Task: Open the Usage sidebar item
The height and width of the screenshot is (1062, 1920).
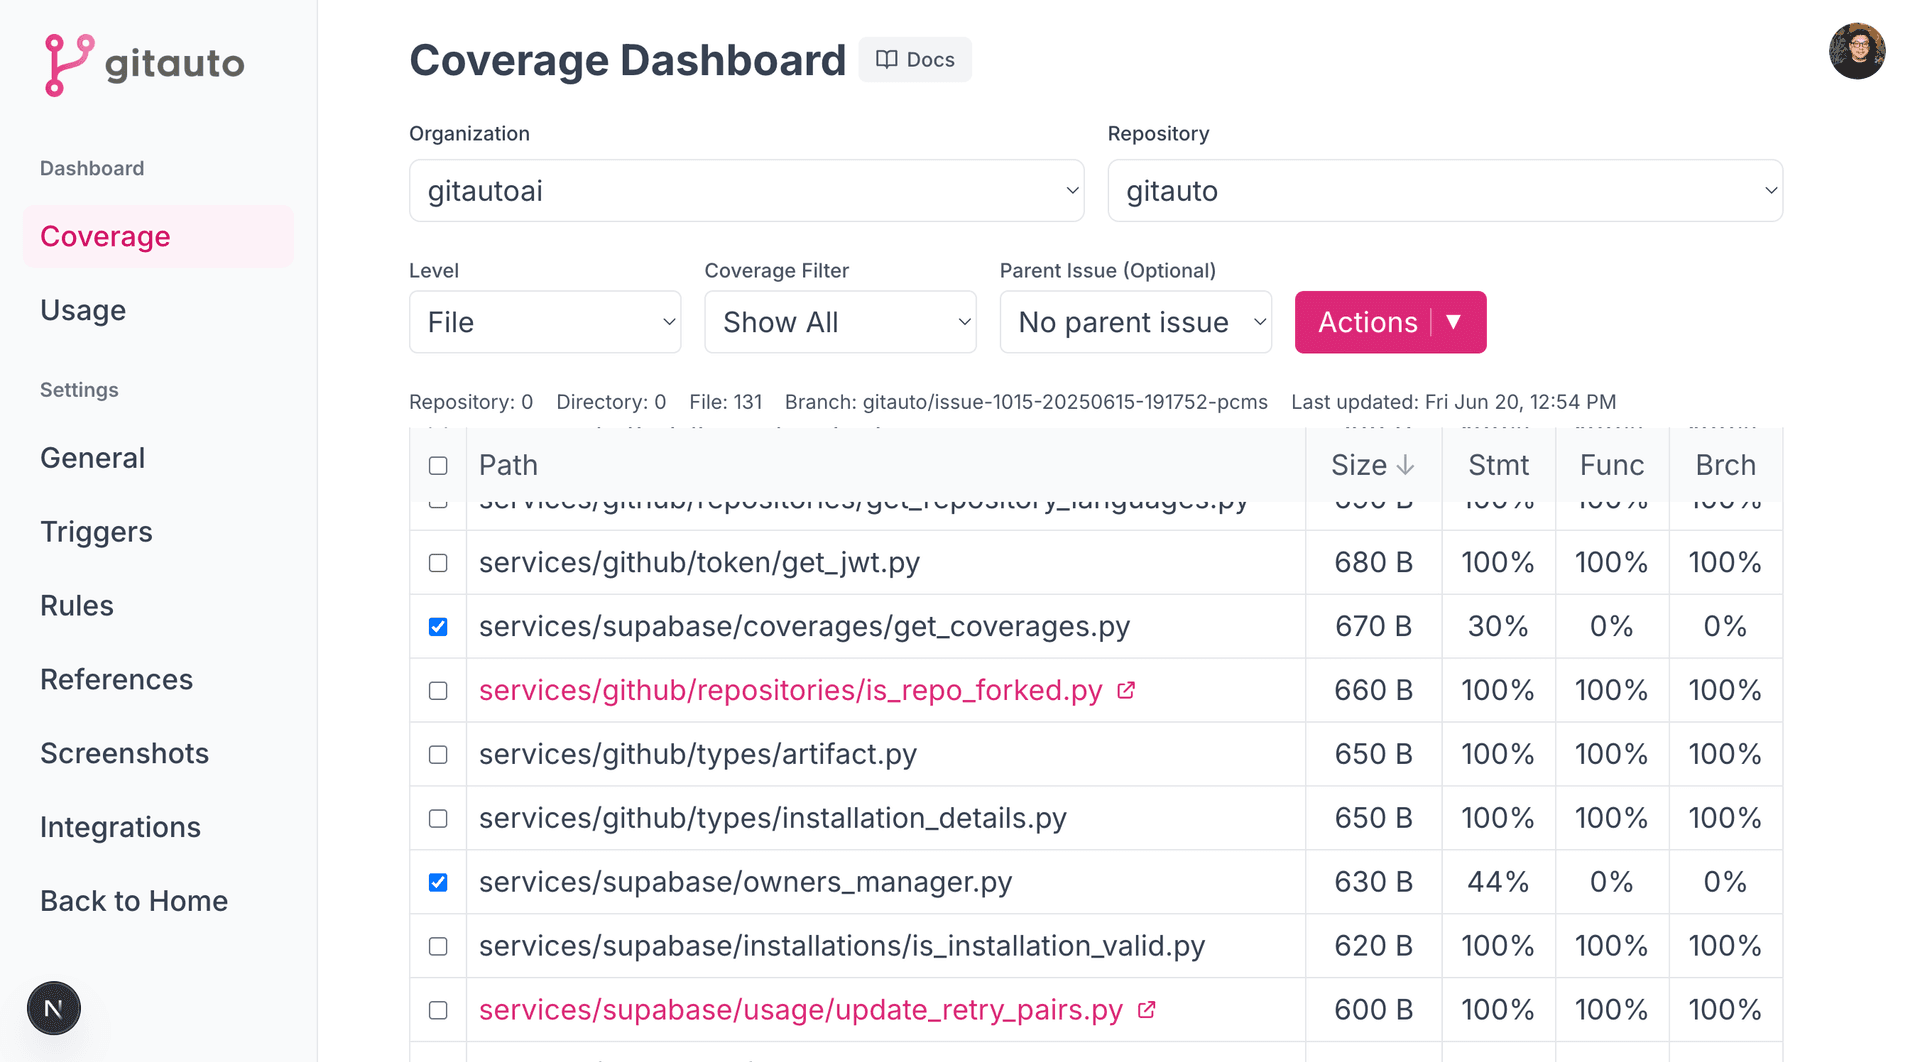Action: (83, 311)
